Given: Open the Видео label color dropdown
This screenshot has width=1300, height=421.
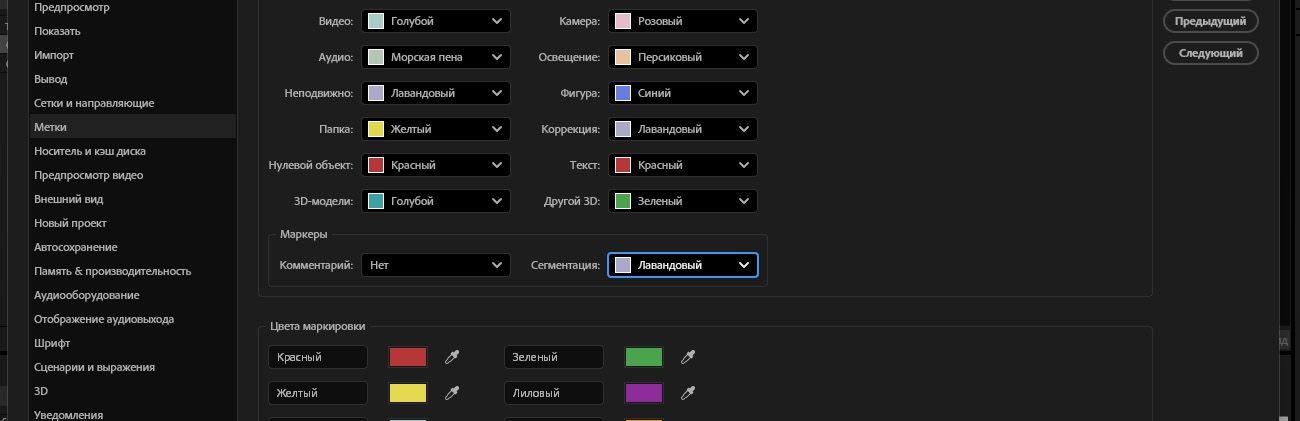Looking at the screenshot, I should [x=436, y=21].
